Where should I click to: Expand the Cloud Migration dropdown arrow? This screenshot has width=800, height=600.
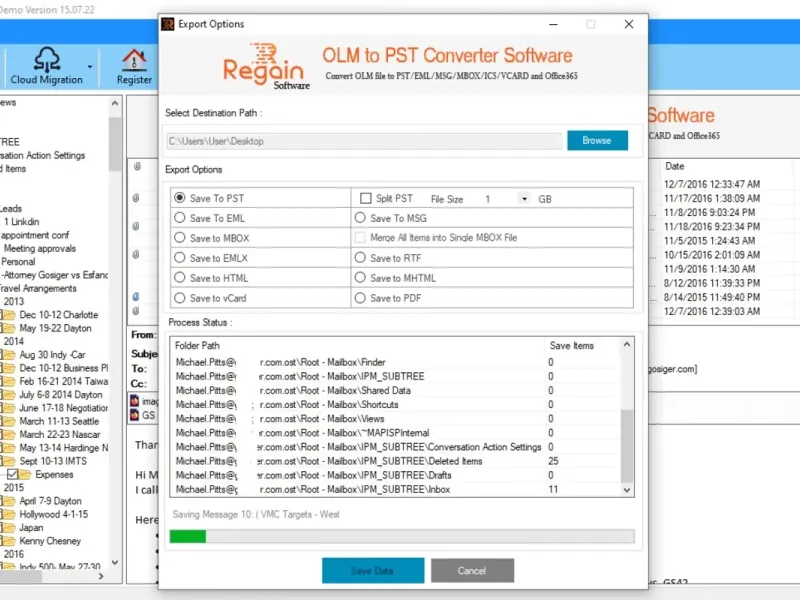click(90, 67)
